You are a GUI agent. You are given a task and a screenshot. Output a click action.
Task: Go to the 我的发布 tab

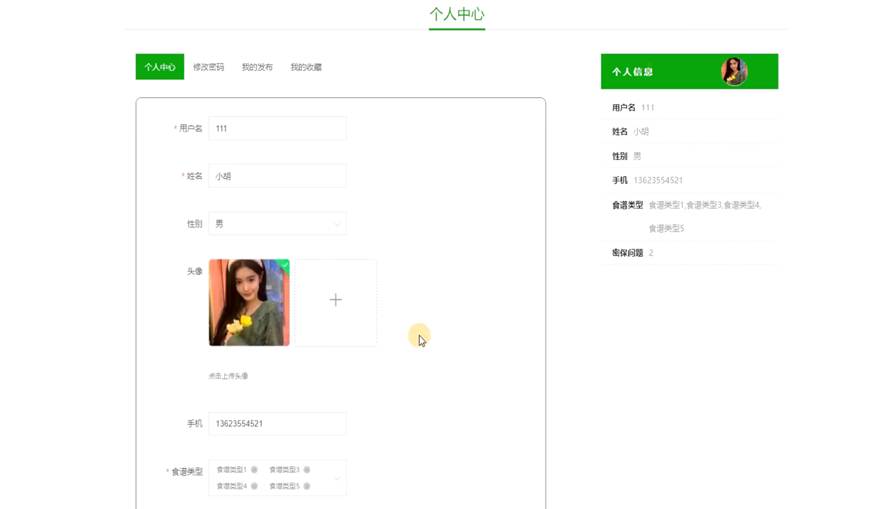(x=257, y=67)
